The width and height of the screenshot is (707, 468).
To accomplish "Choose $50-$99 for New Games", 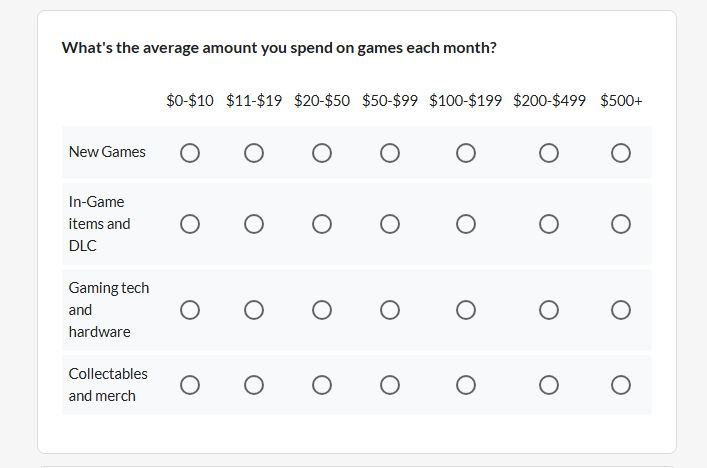I will [x=390, y=153].
